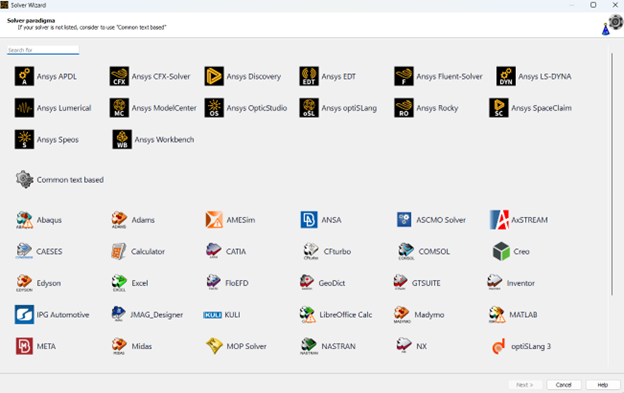This screenshot has height=393, width=624.
Task: Select the Ansys LS-DYNA icon
Action: pos(506,76)
